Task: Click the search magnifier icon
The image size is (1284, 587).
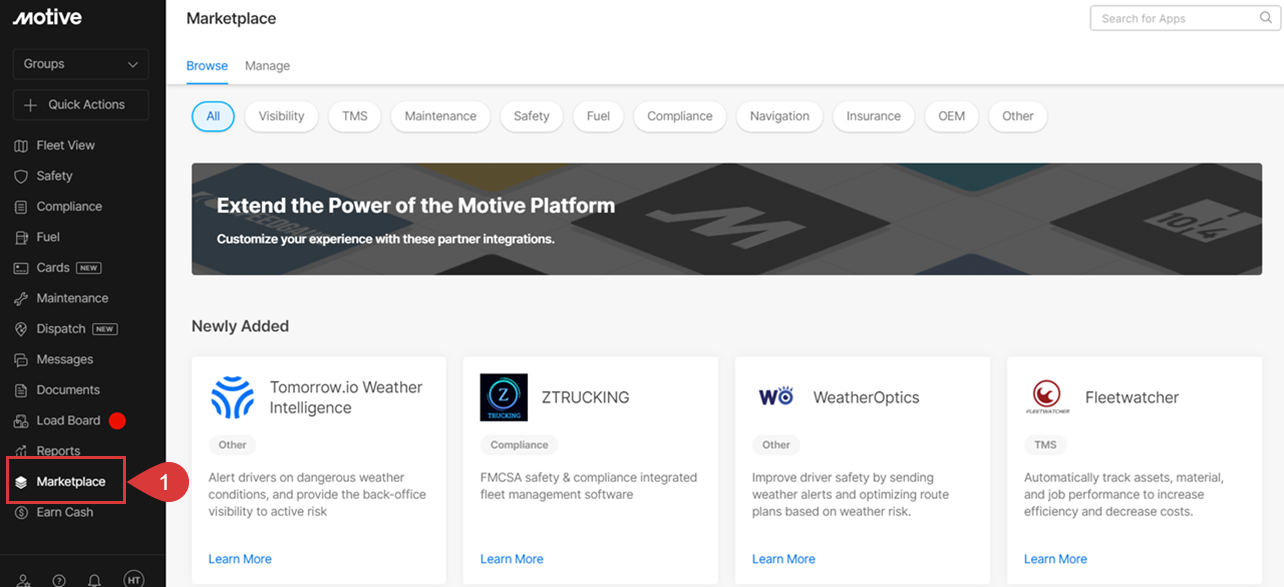Action: [x=1266, y=18]
